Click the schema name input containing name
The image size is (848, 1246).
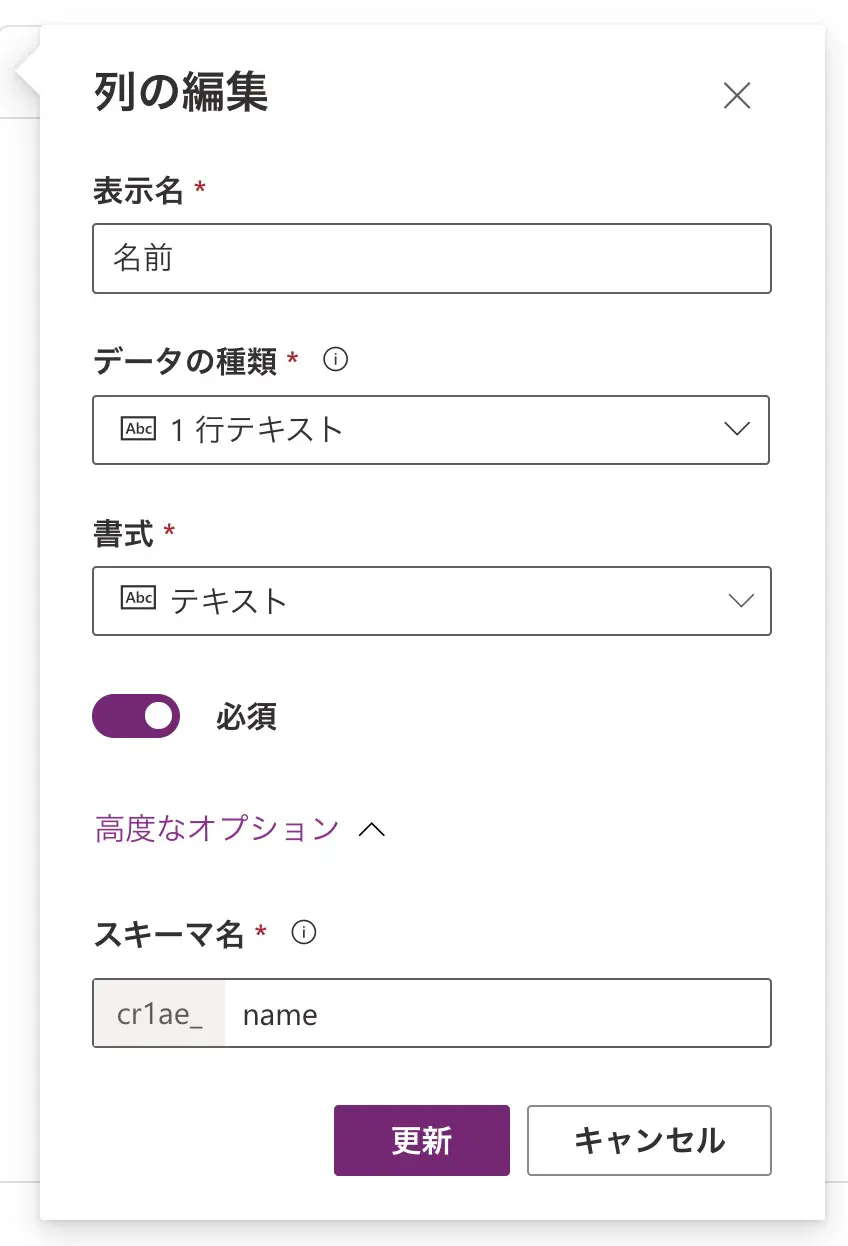pyautogui.click(x=497, y=1014)
